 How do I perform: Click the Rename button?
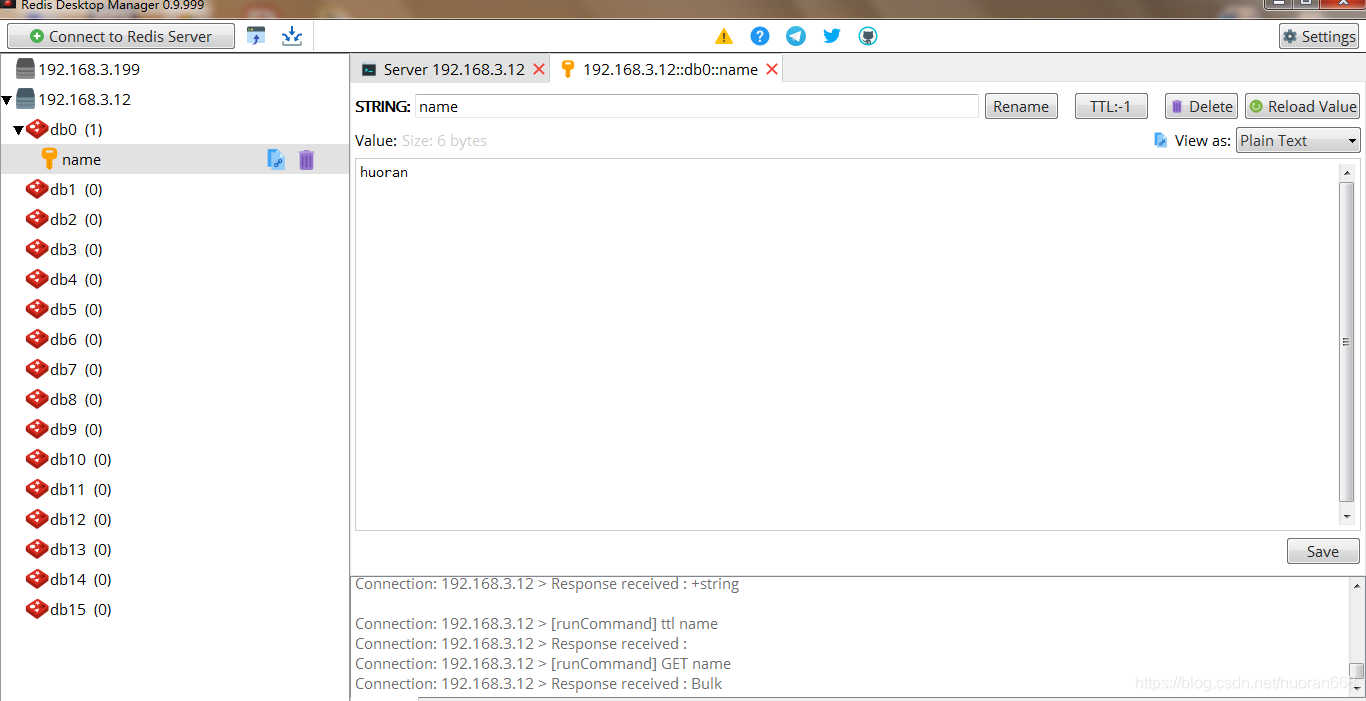(1021, 106)
